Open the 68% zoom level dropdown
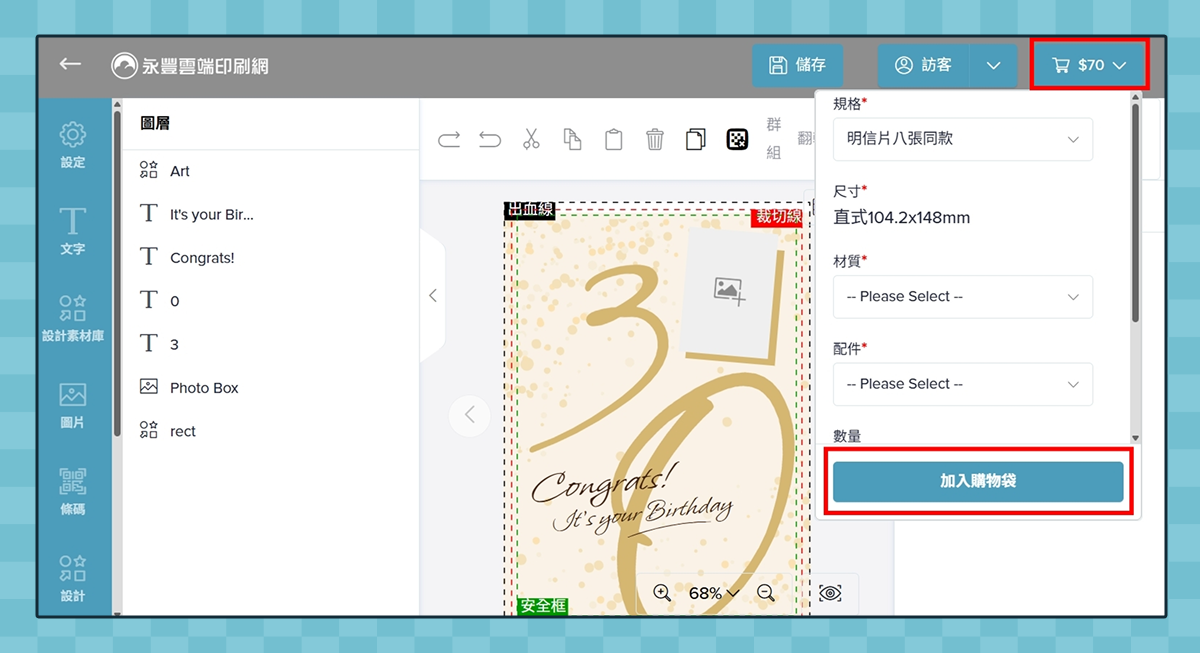The image size is (1200, 653). (x=714, y=593)
